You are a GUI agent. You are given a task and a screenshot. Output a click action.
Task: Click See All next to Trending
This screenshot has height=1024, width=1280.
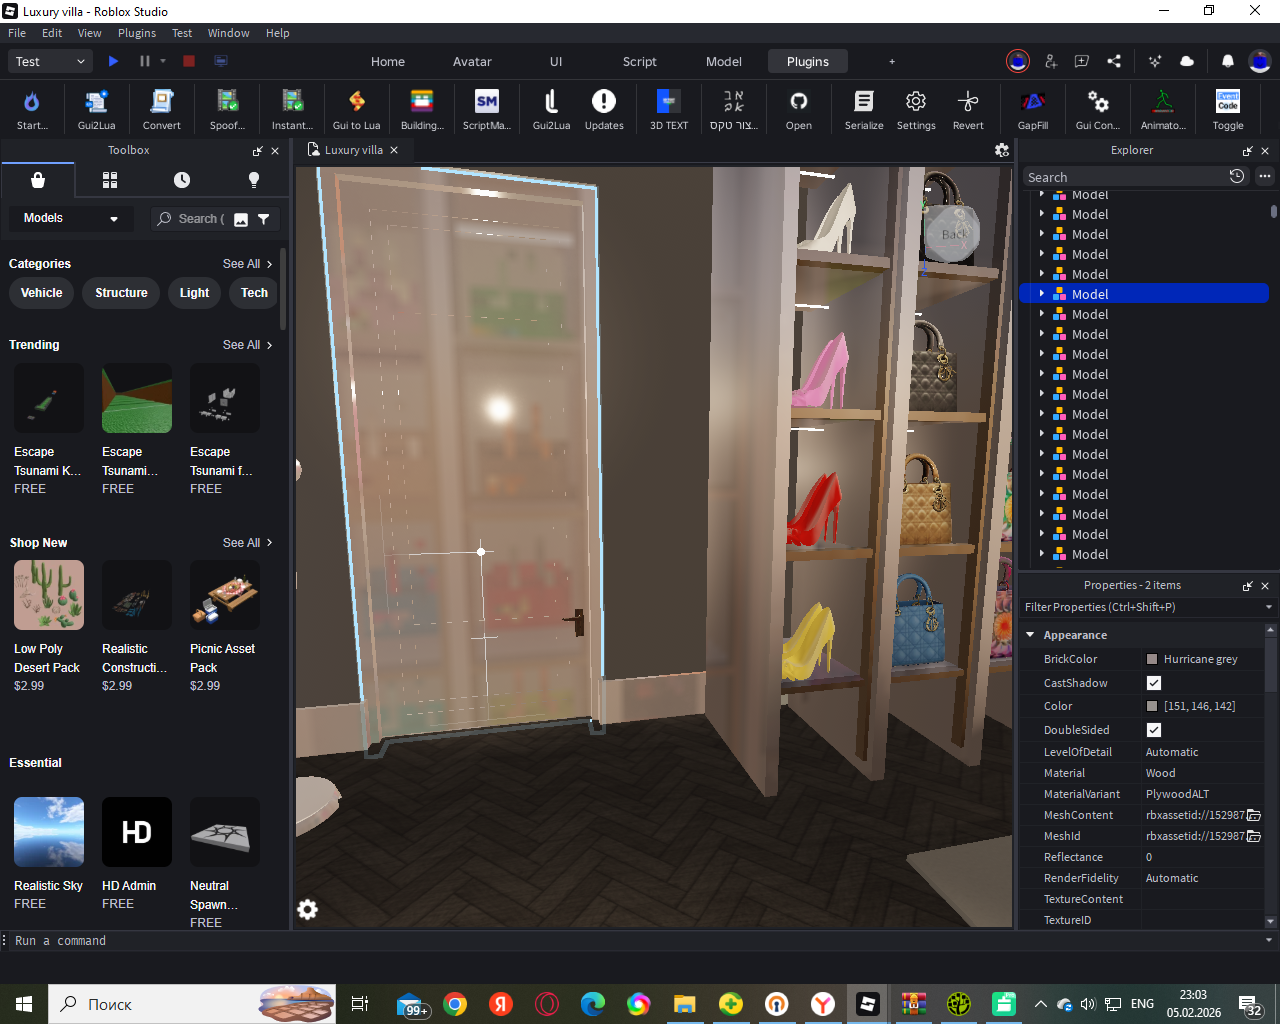(247, 345)
